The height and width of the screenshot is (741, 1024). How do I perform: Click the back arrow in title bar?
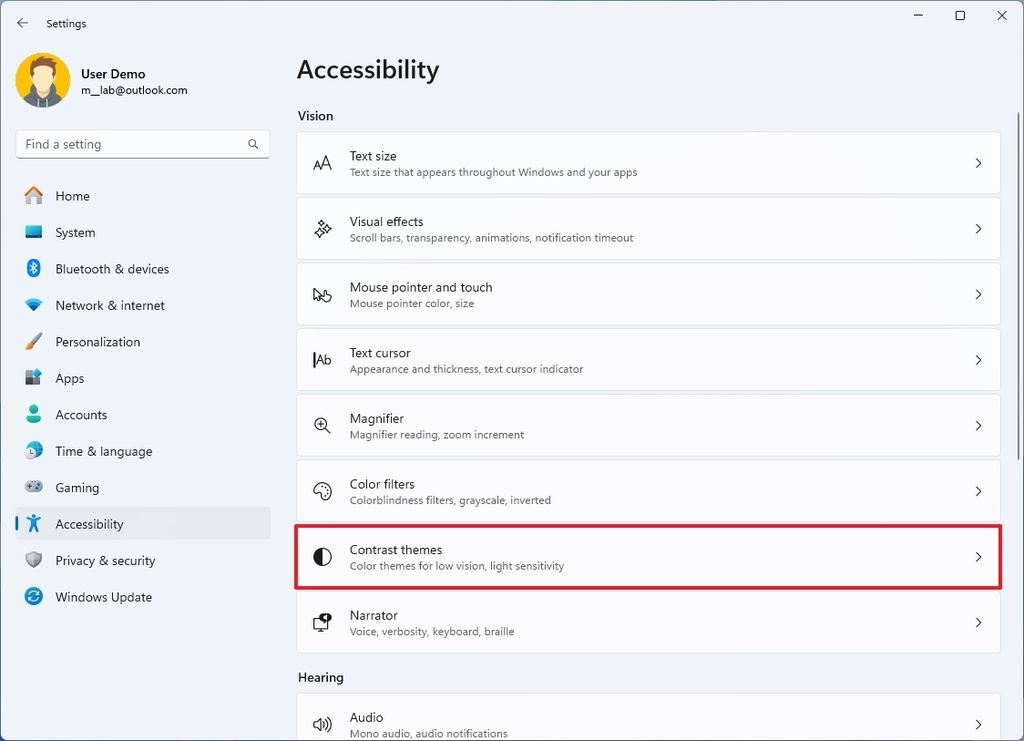coord(23,23)
